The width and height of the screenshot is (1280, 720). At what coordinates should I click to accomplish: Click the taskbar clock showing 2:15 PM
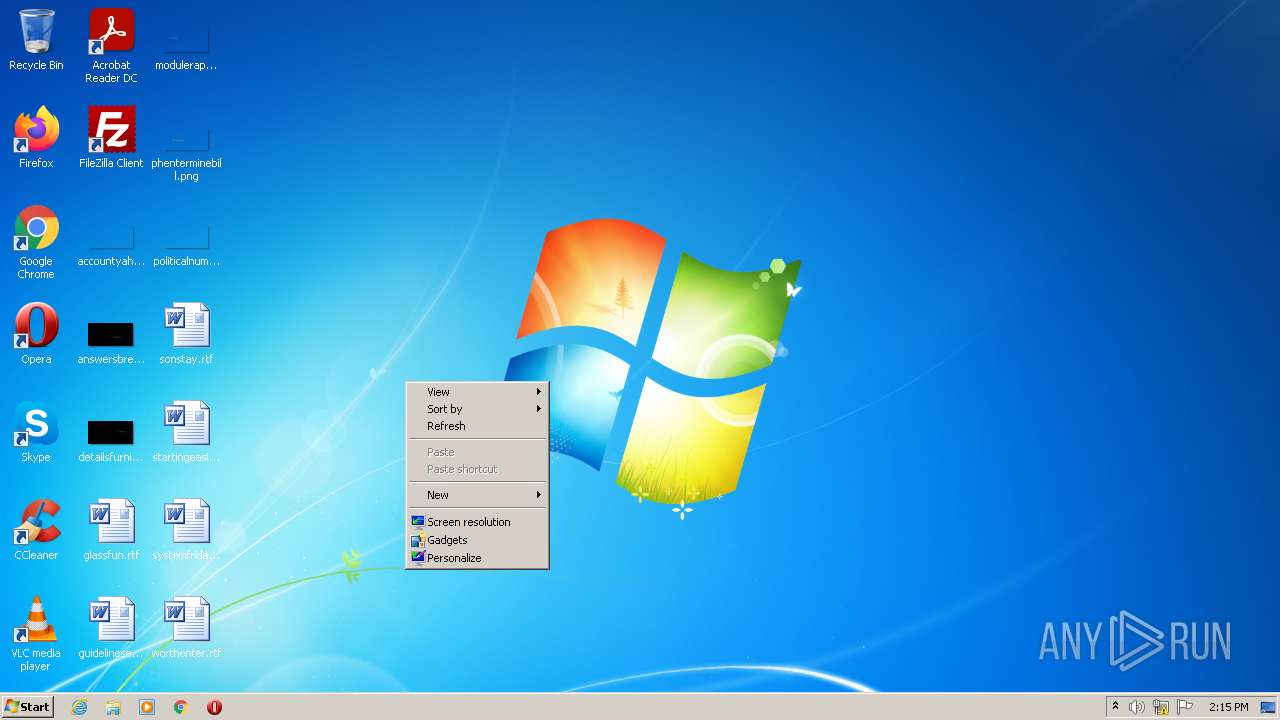tap(1228, 707)
